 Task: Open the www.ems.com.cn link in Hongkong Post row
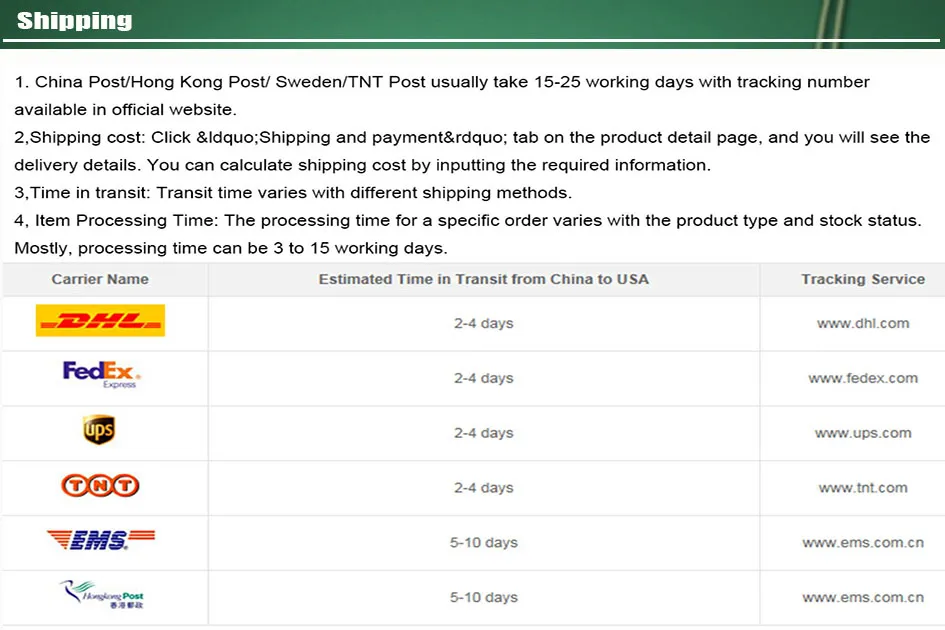(x=863, y=597)
